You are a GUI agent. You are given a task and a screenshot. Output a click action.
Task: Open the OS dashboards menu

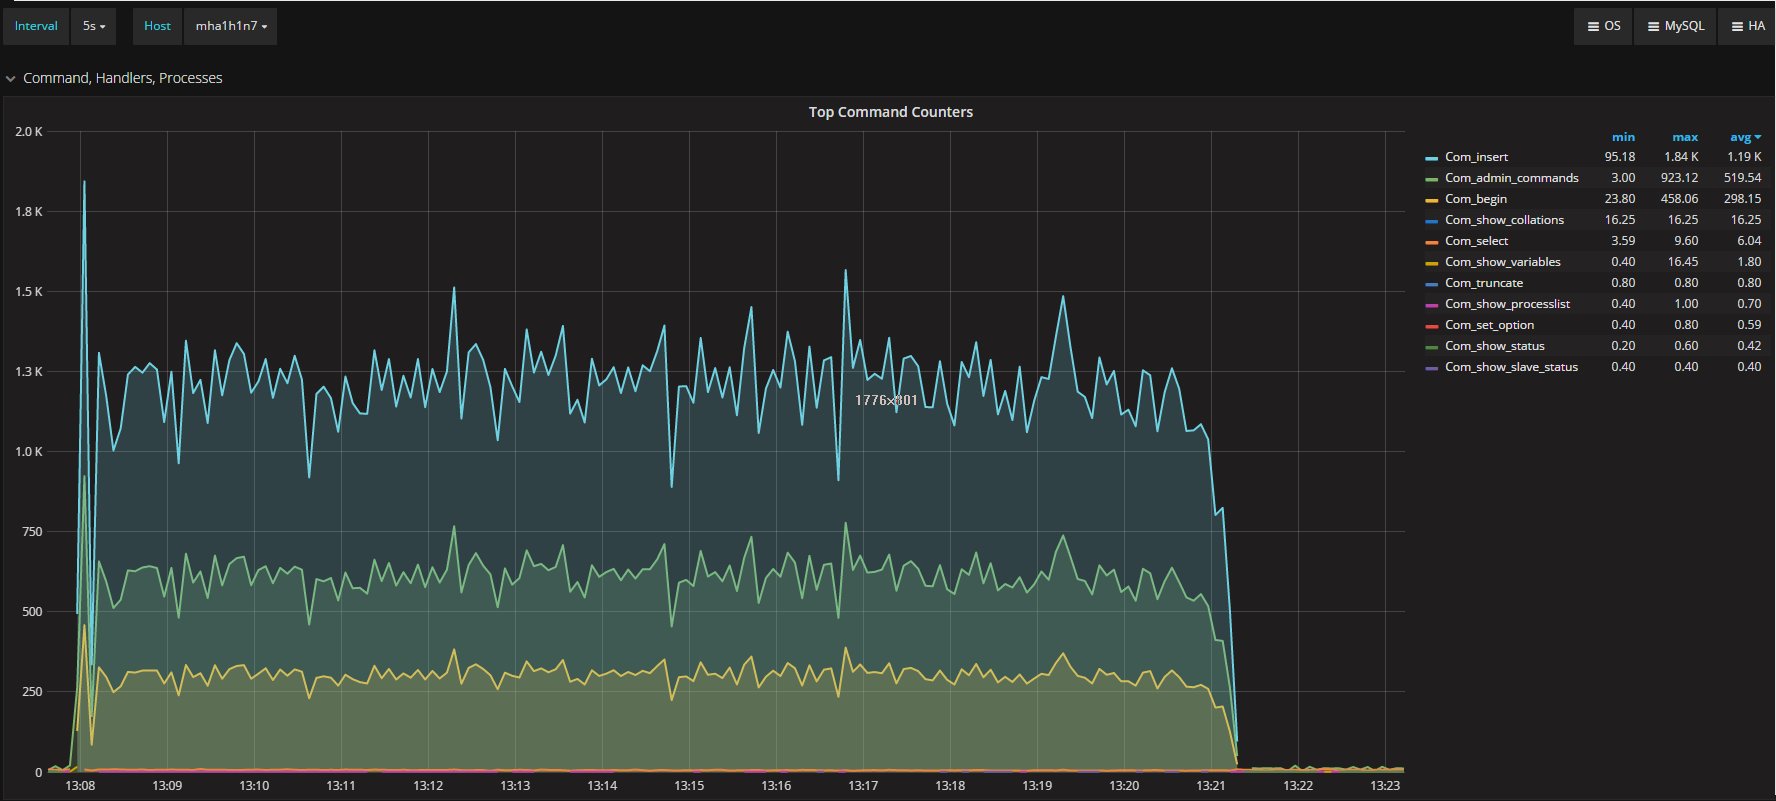1603,26
